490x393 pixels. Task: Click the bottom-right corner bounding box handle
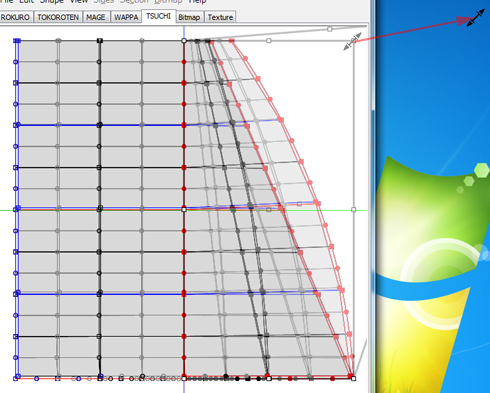[354, 378]
